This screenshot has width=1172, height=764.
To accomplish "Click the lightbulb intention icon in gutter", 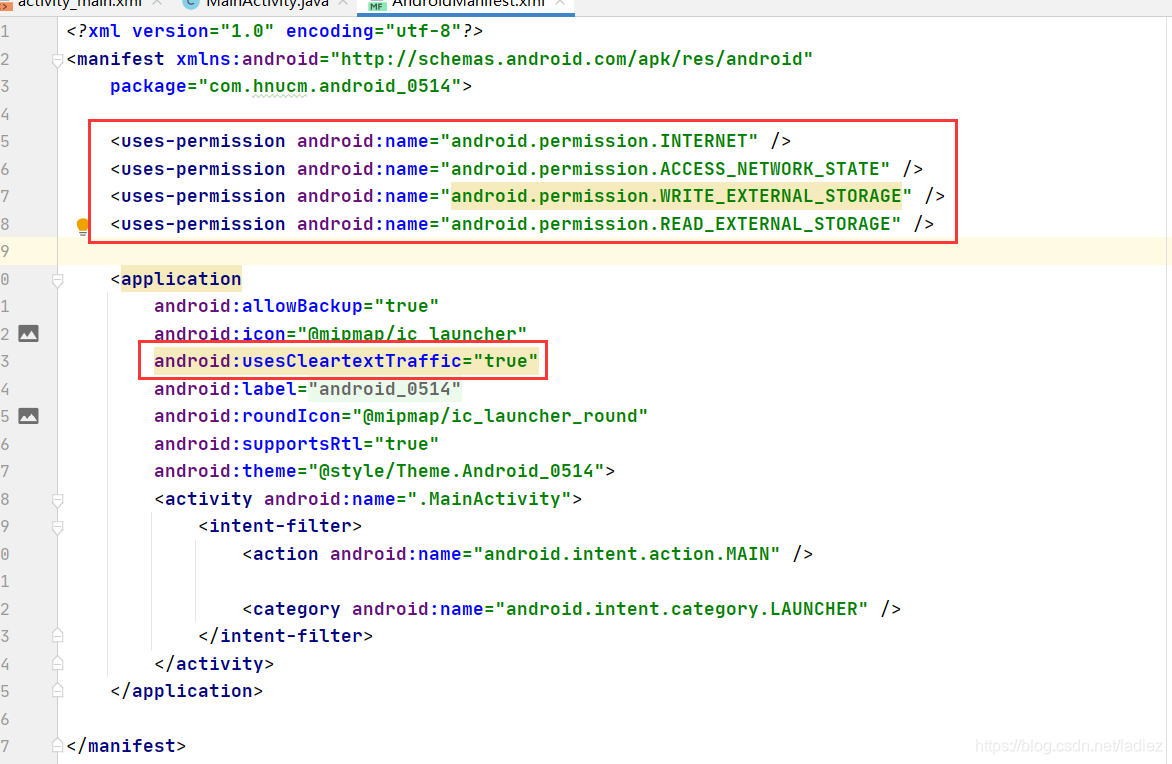I will (82, 227).
